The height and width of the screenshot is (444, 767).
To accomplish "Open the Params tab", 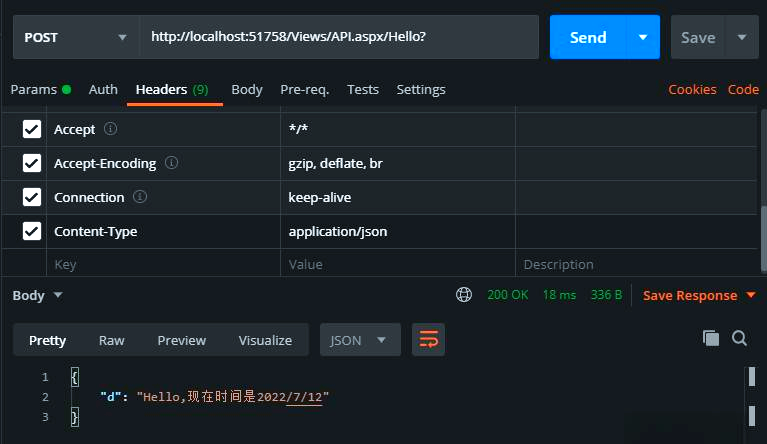I will coord(34,89).
